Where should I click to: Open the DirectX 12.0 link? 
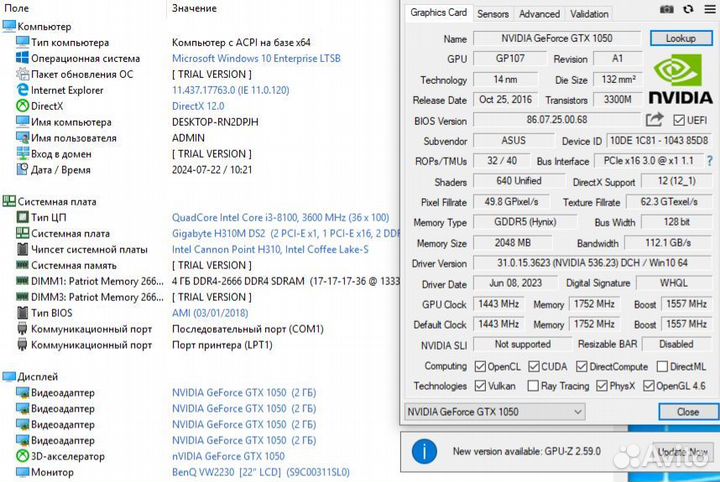click(198, 106)
